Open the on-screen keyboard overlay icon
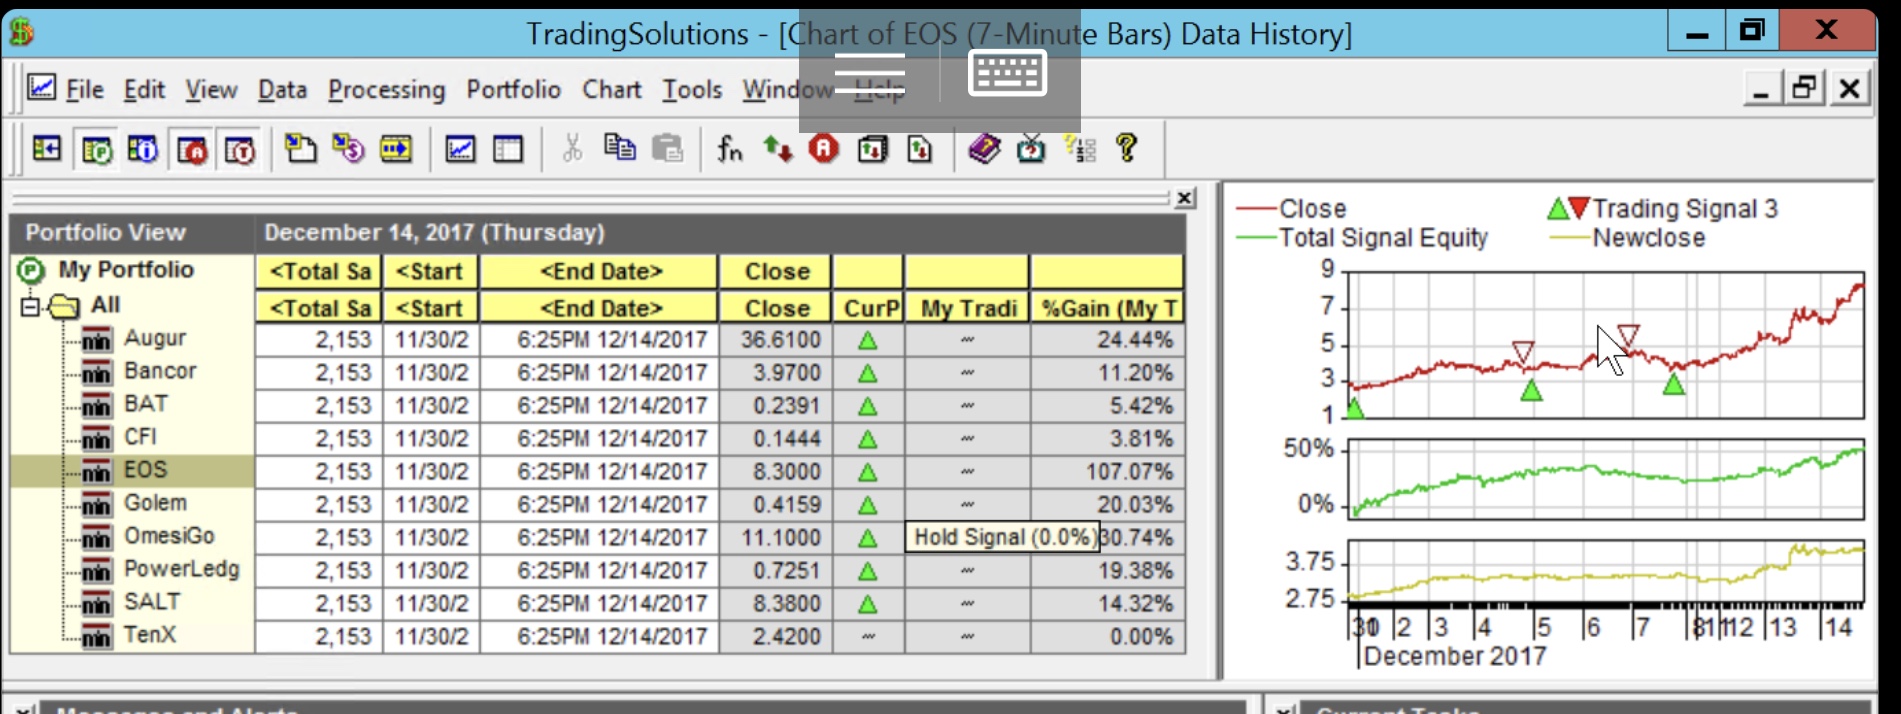The height and width of the screenshot is (714, 1901). tap(1007, 74)
